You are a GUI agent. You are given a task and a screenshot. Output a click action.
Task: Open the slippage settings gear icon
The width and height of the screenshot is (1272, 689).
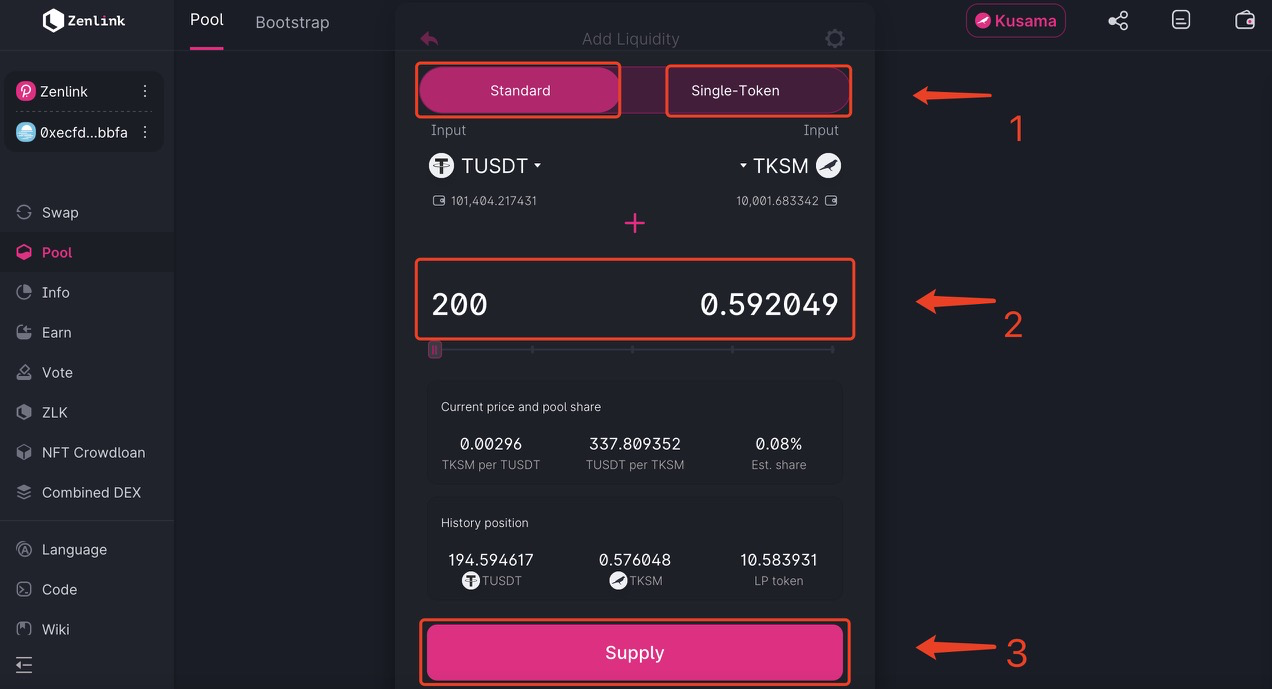(x=834, y=39)
